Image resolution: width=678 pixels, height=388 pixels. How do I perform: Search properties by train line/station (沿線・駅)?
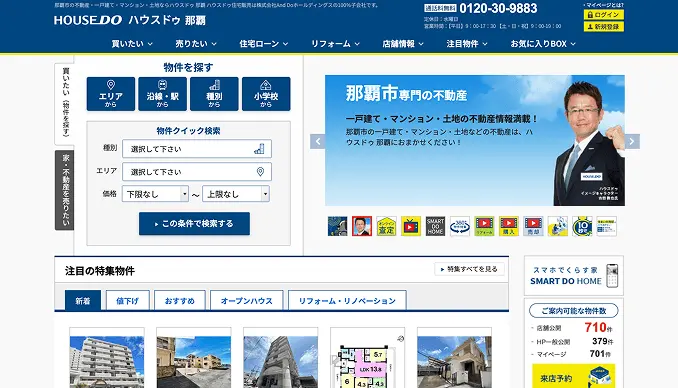(x=163, y=94)
